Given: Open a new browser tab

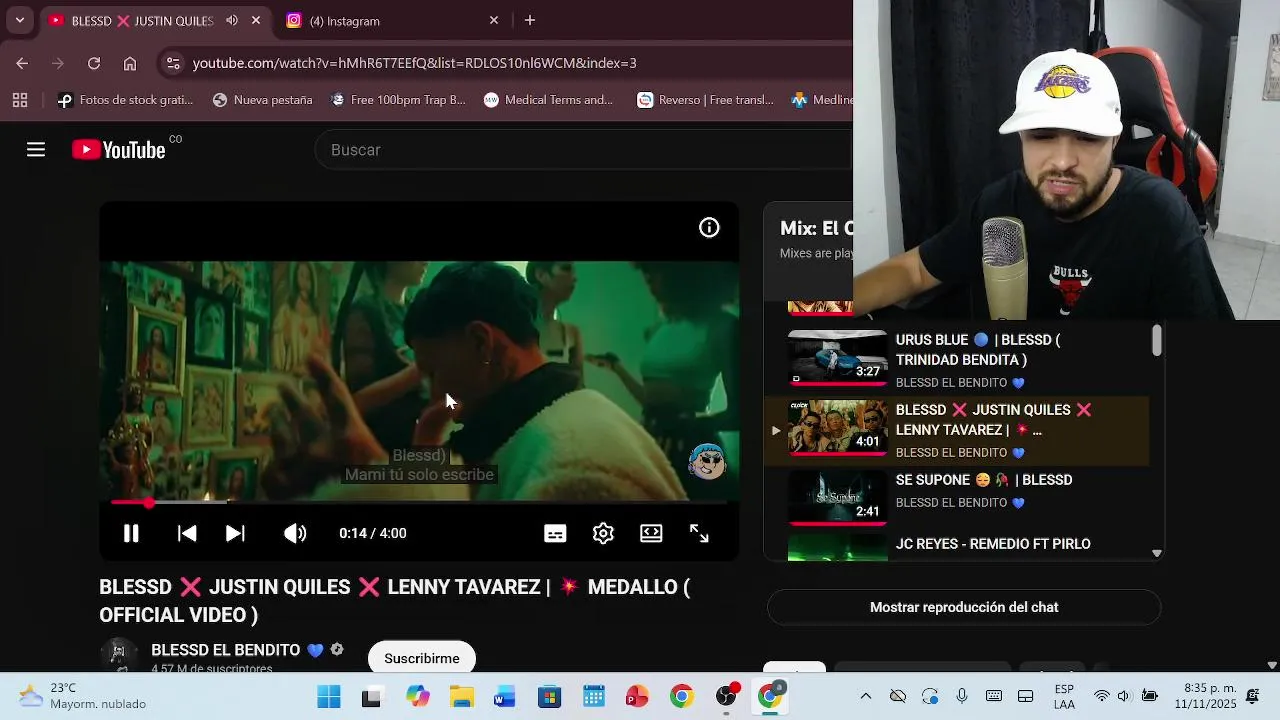Looking at the screenshot, I should 530,20.
